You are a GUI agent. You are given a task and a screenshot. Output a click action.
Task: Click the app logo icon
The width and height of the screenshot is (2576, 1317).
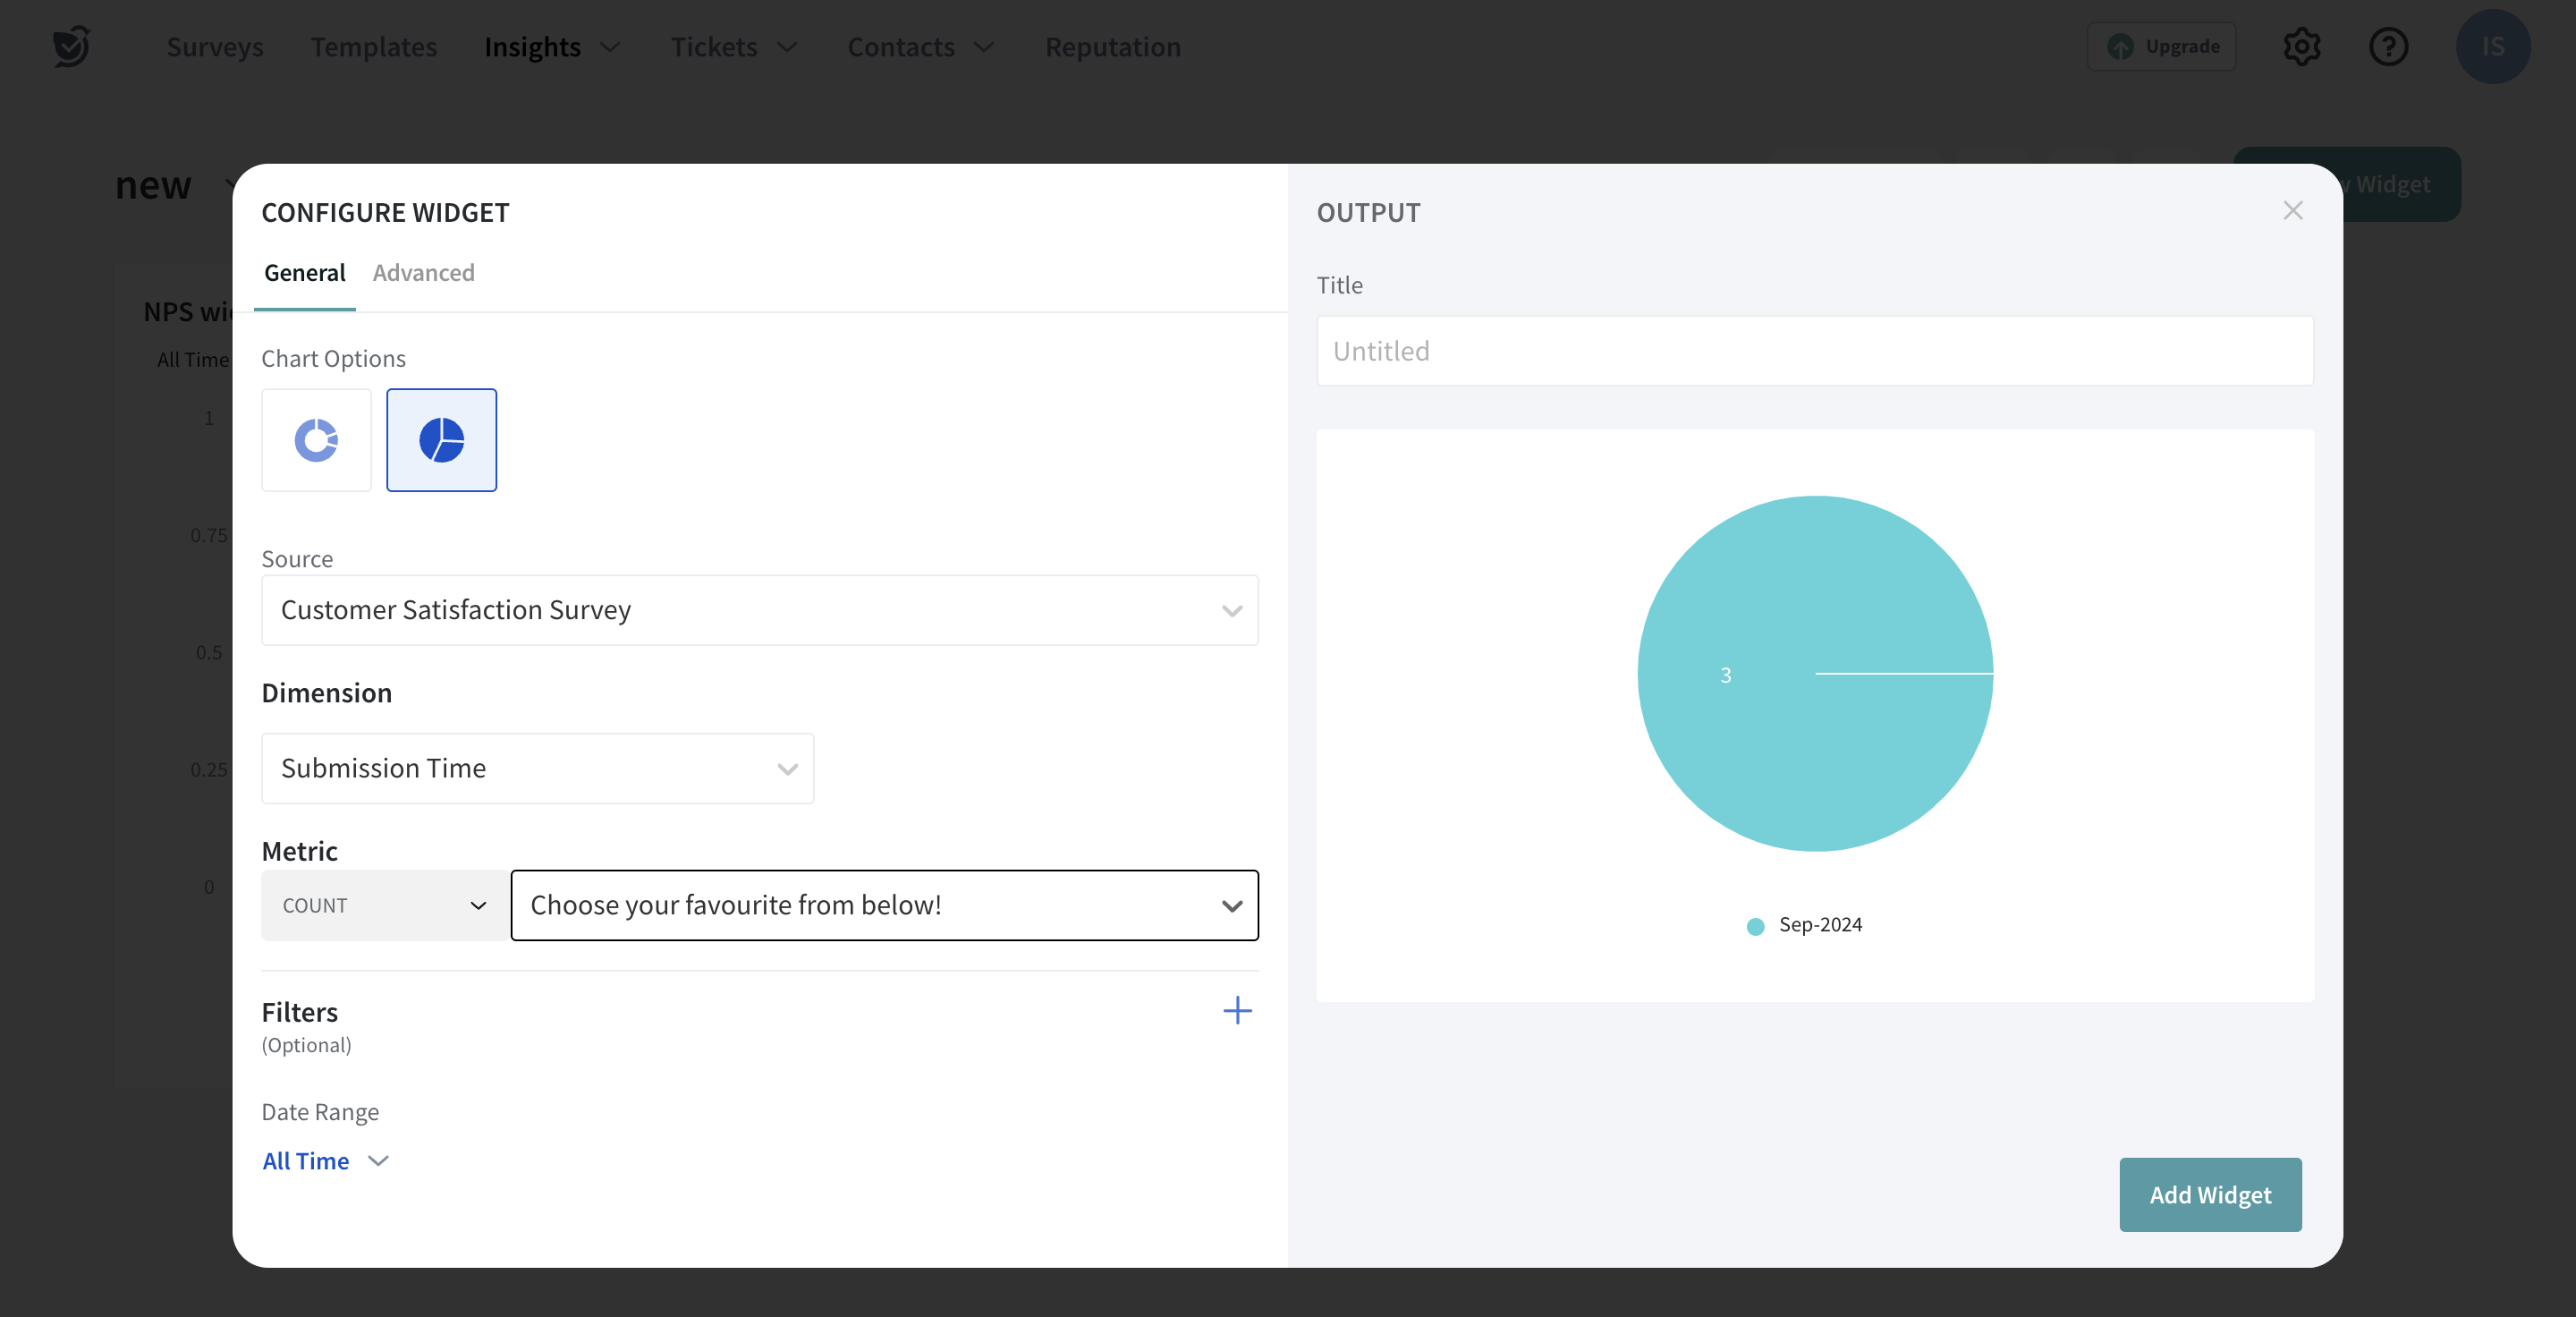pyautogui.click(x=72, y=47)
